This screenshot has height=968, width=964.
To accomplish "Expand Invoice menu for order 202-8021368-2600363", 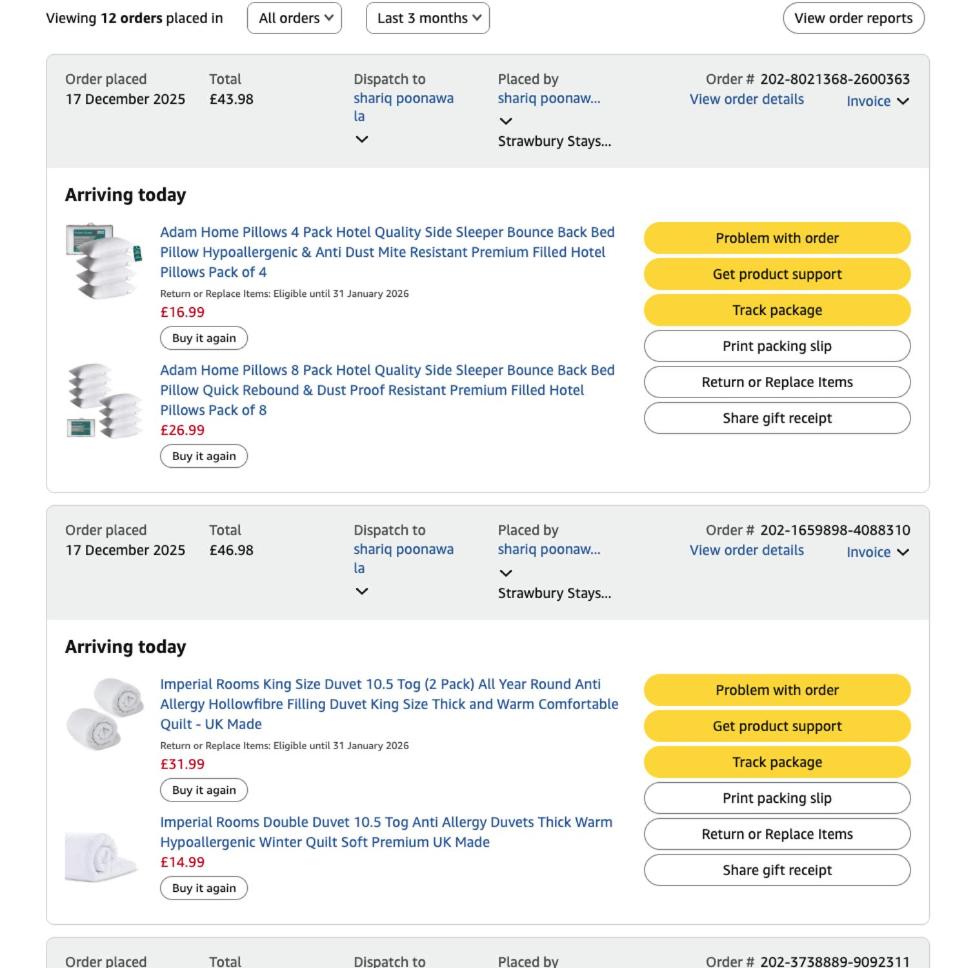I will click(x=878, y=101).
